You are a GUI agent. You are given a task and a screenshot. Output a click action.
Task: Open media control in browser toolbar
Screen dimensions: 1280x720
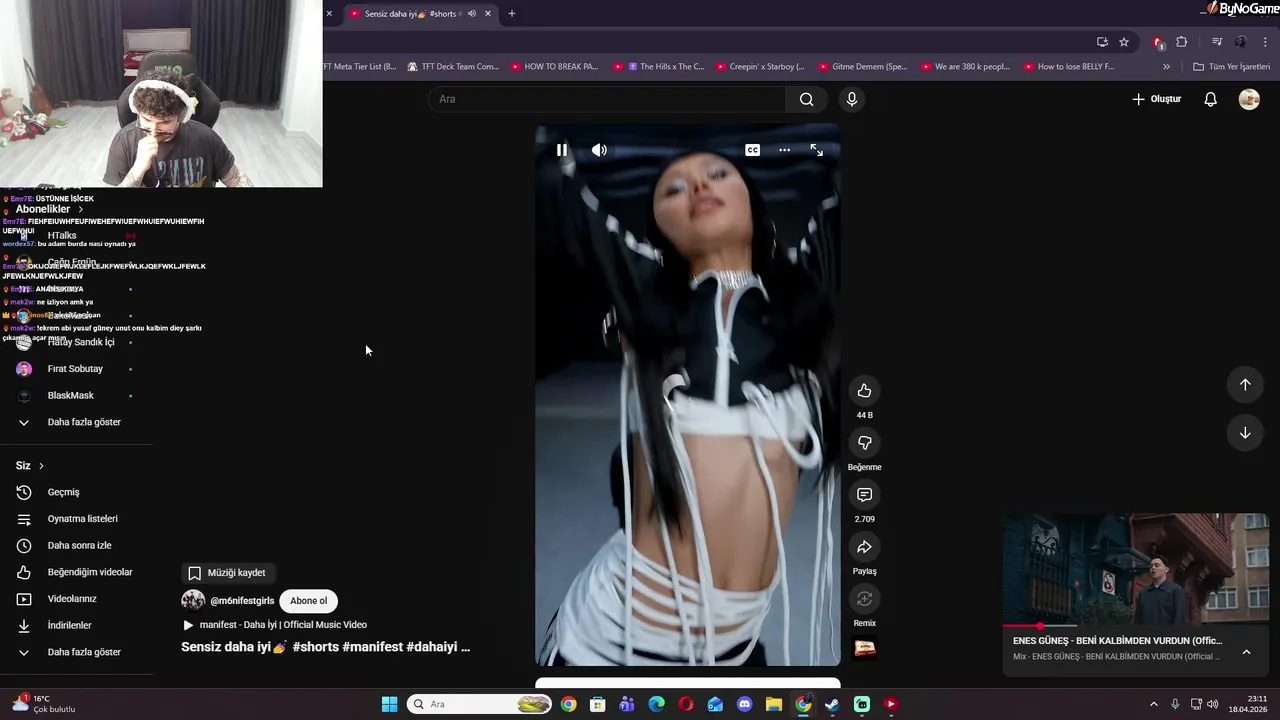1217,42
